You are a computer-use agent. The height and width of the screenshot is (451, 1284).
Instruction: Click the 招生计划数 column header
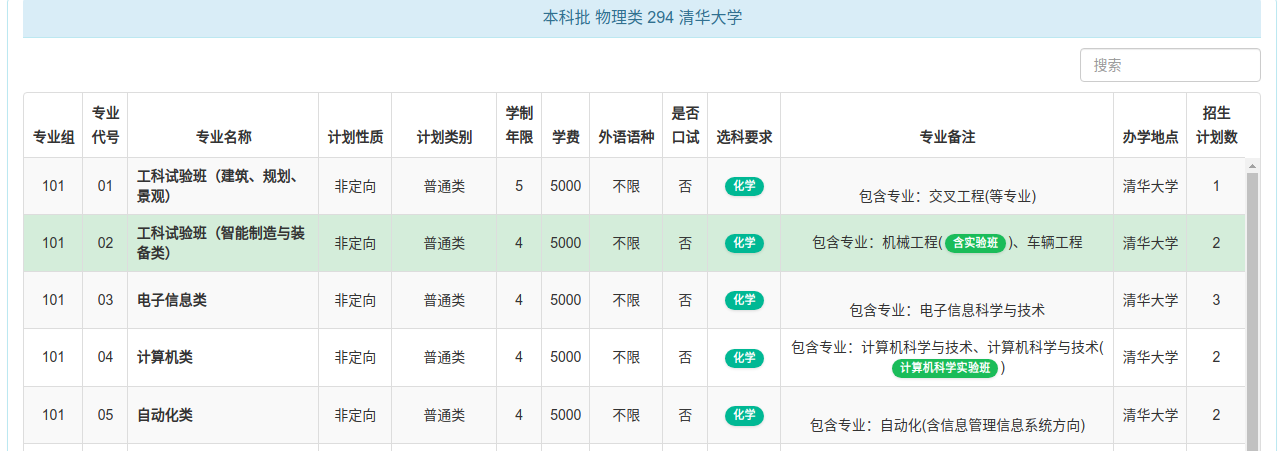coord(1217,125)
